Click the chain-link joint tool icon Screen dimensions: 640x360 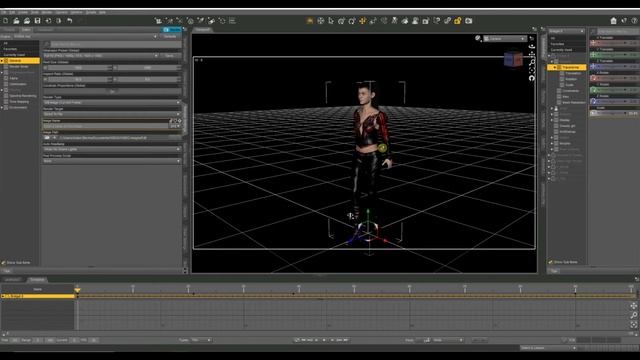(x=447, y=20)
